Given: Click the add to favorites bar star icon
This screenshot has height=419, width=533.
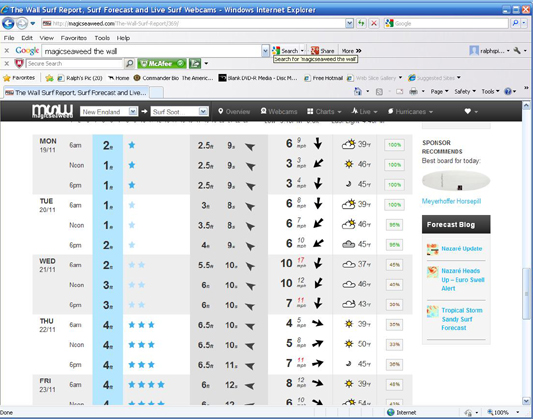Looking at the screenshot, I should point(49,78).
